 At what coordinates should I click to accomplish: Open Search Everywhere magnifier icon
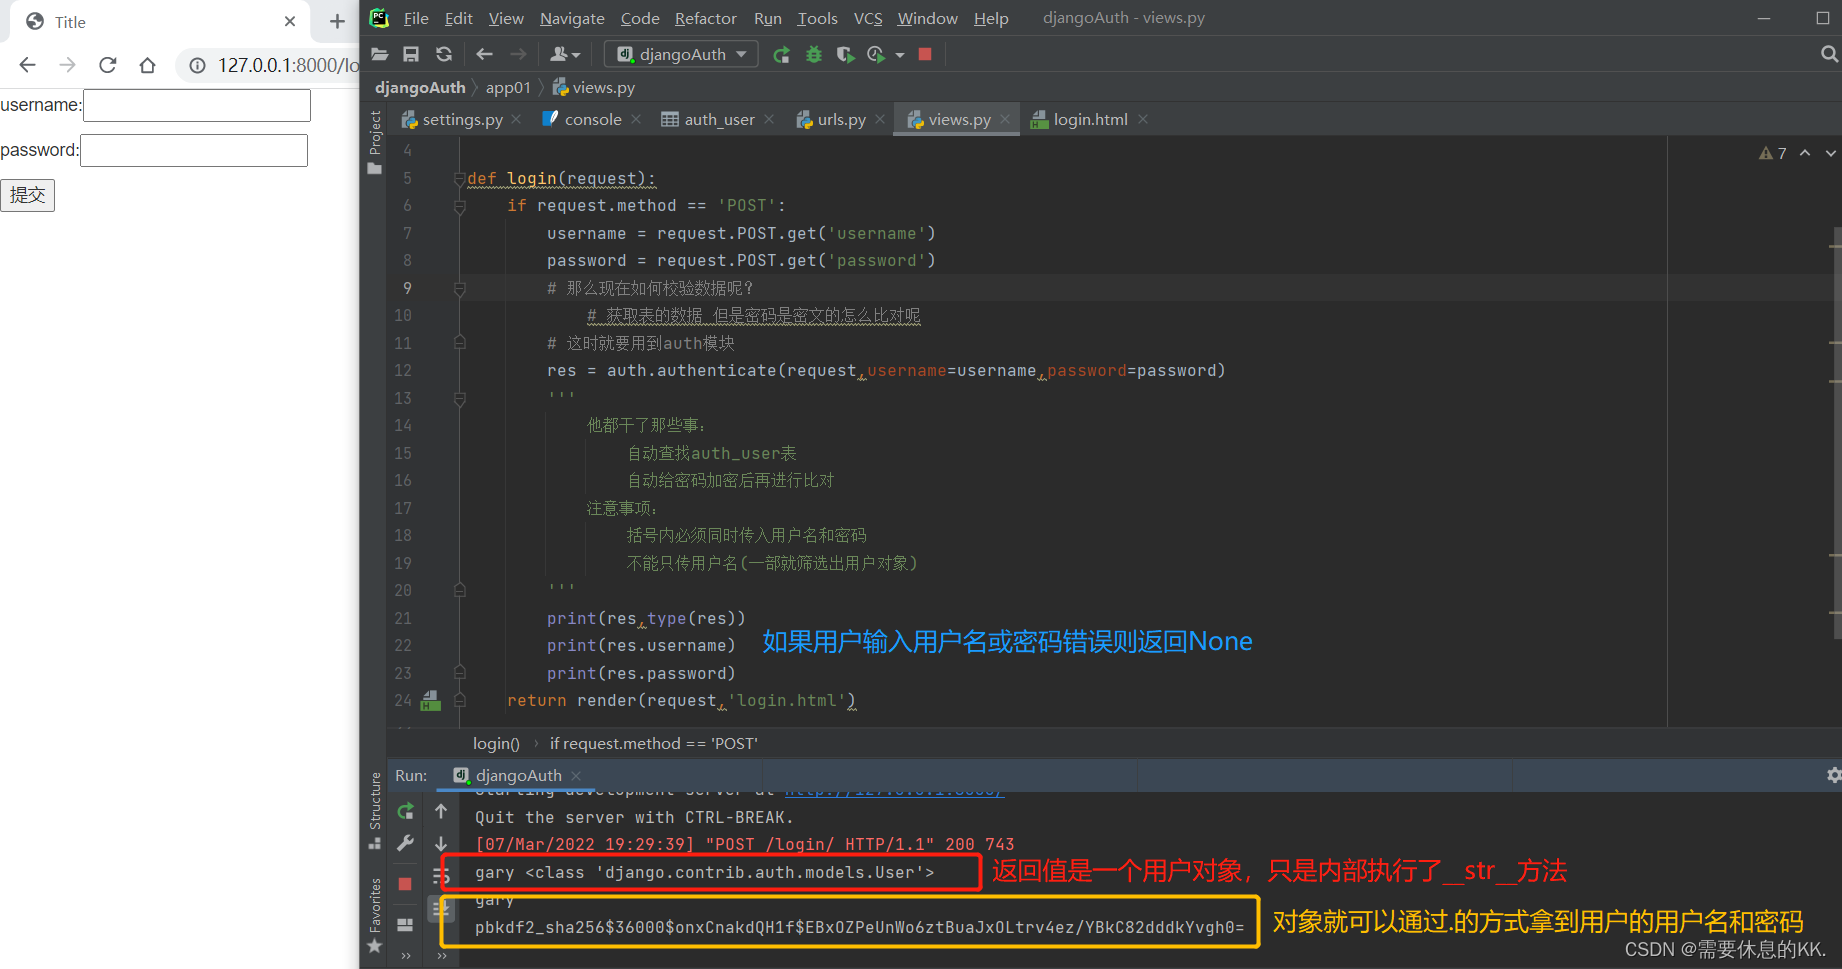coord(1829,54)
